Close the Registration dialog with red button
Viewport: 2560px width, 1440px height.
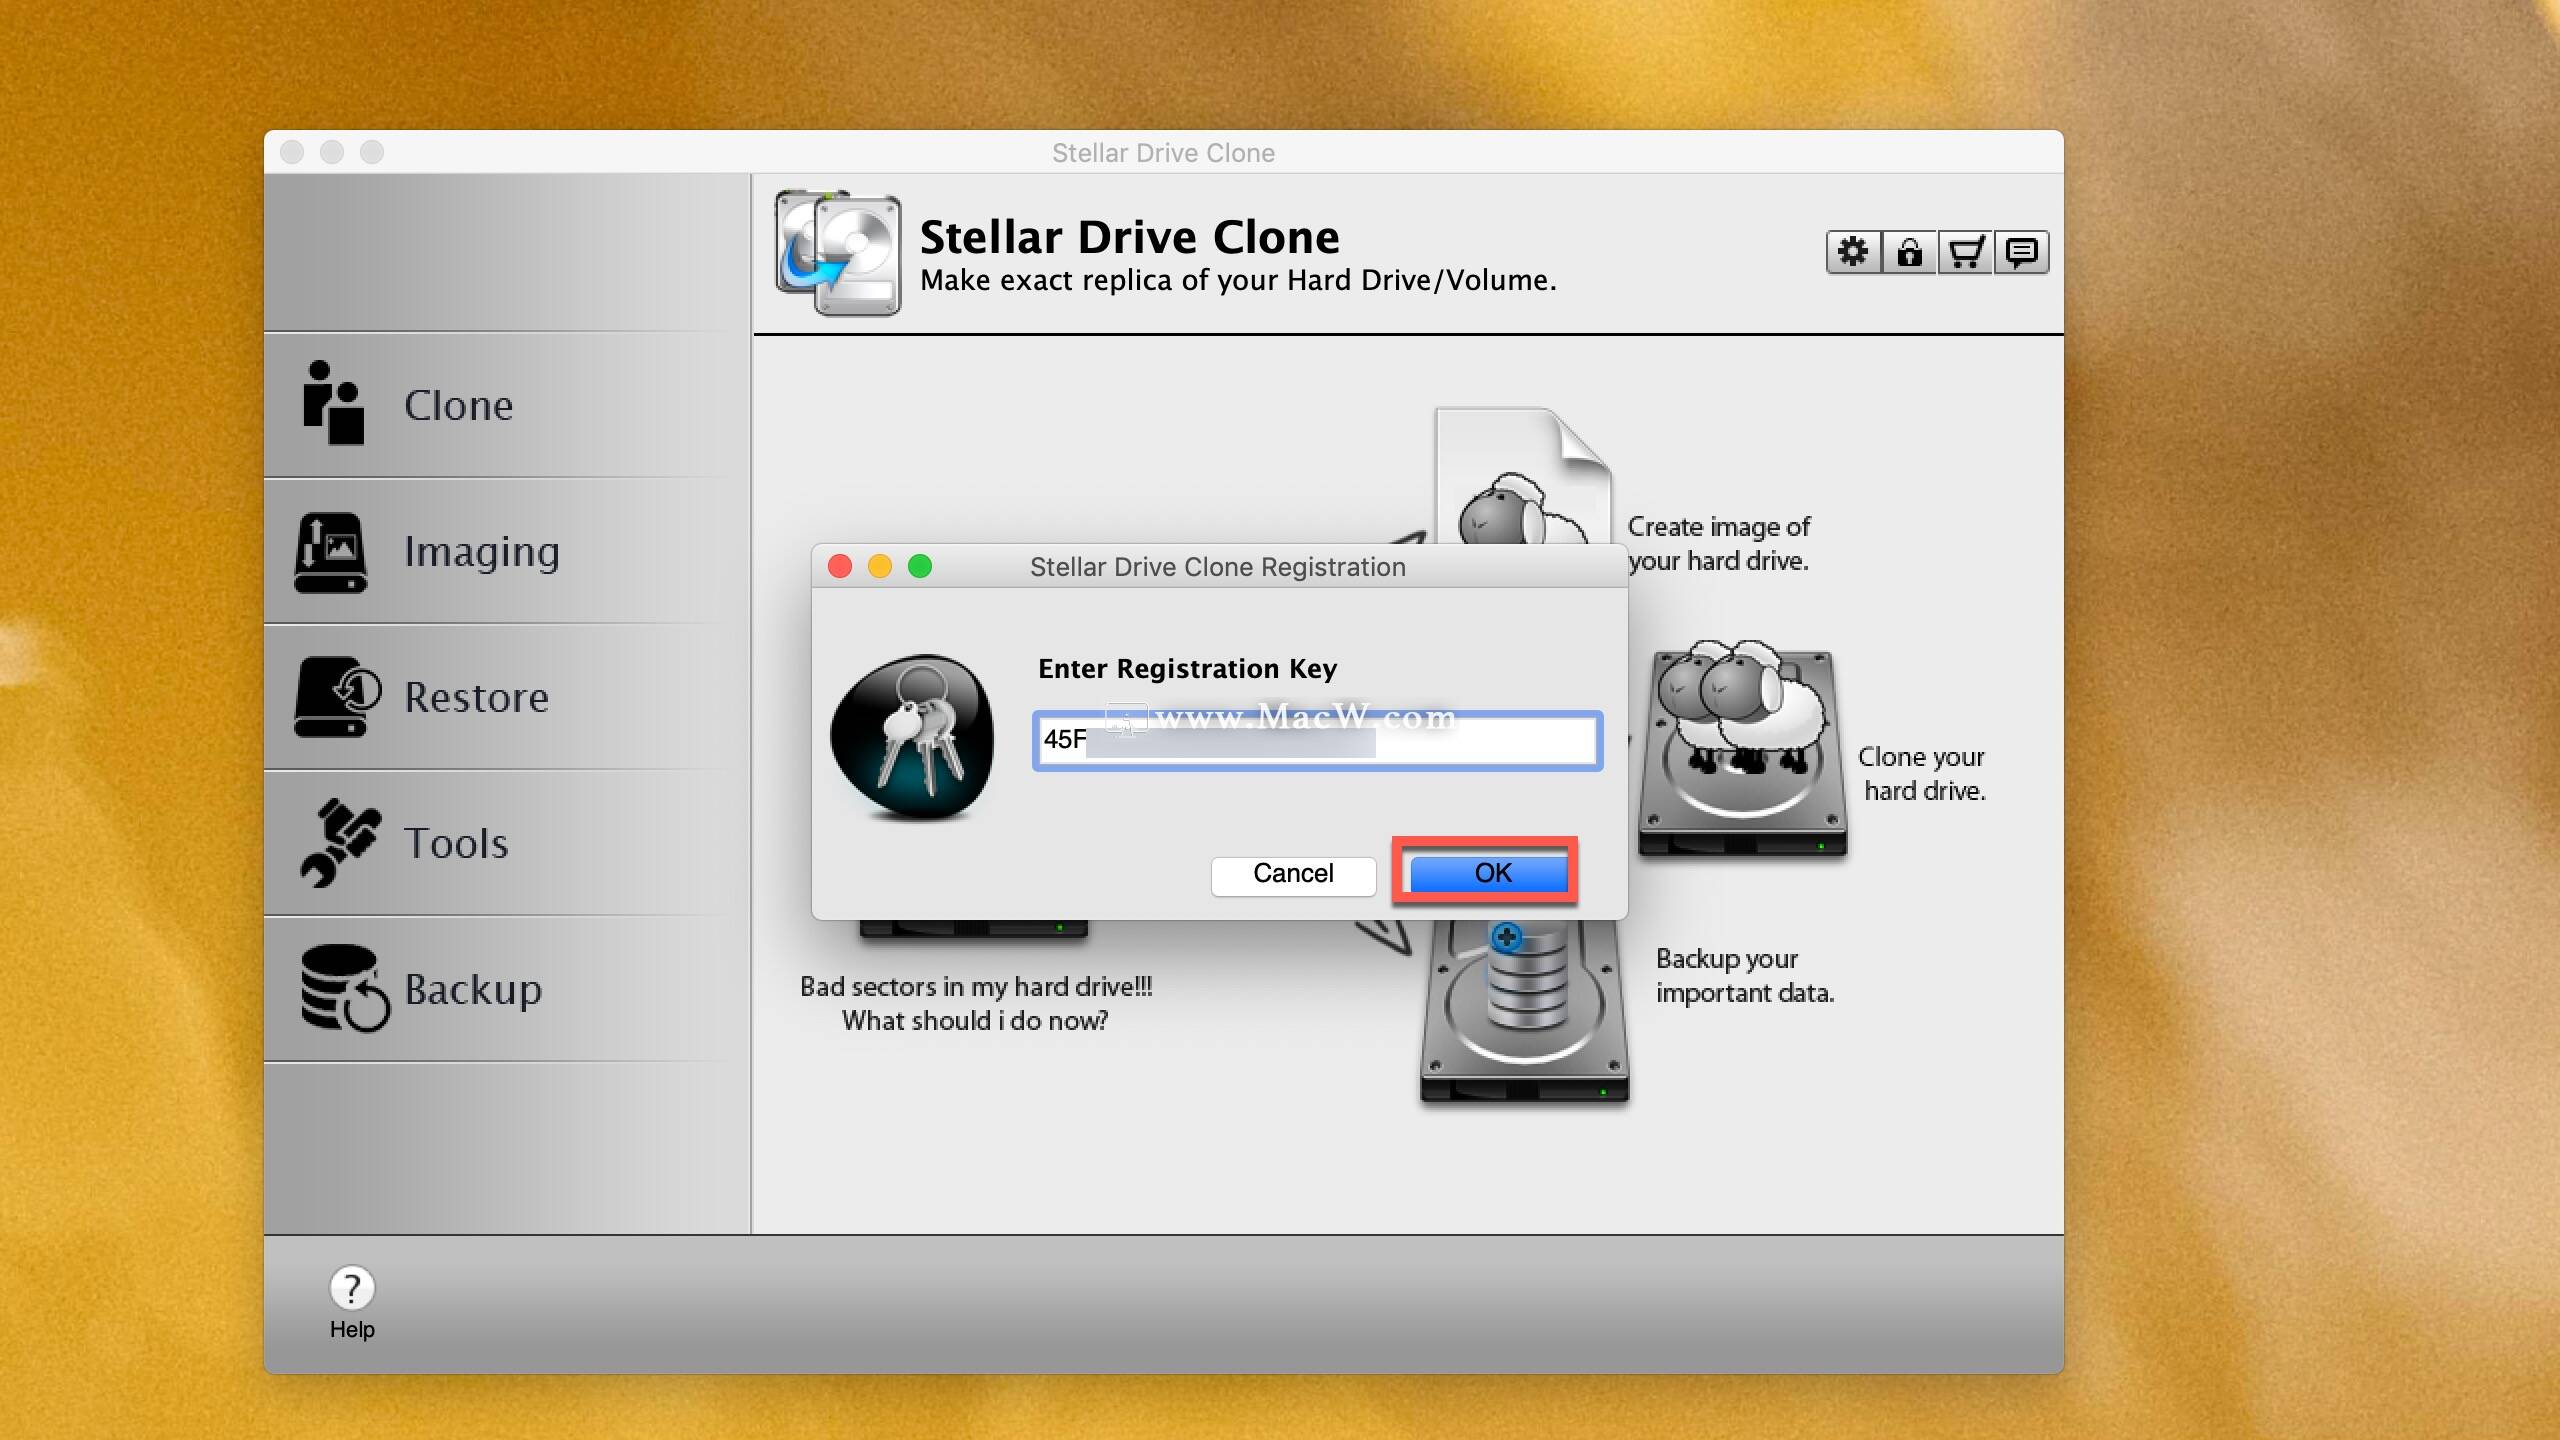pyautogui.click(x=840, y=567)
